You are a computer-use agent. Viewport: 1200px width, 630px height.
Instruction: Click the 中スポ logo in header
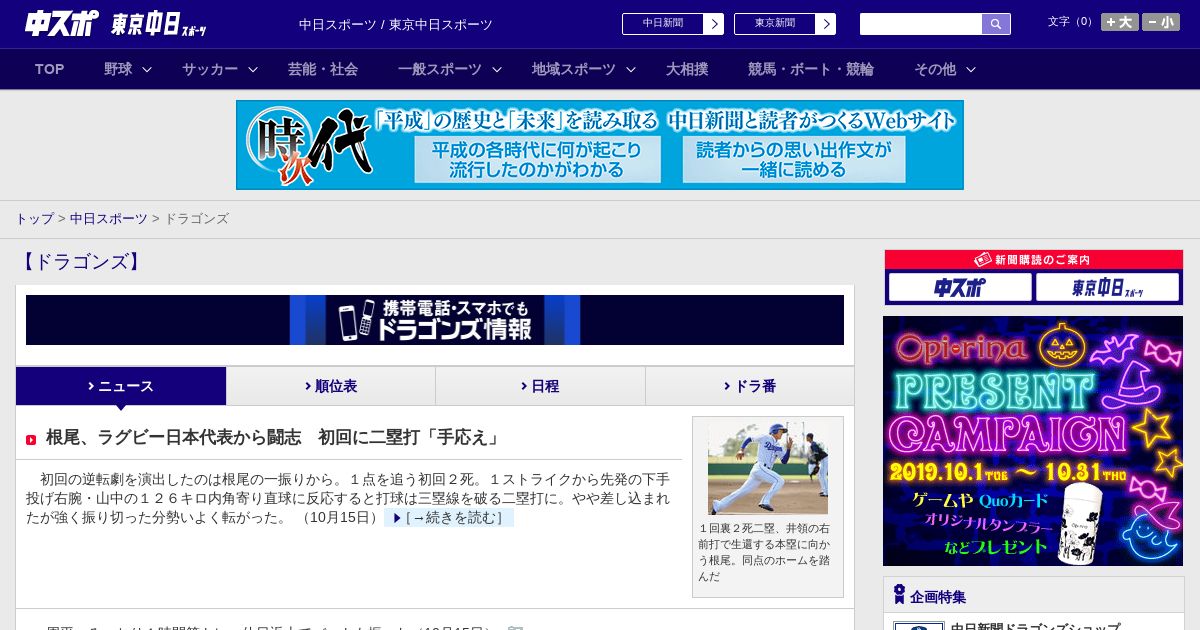tap(62, 24)
